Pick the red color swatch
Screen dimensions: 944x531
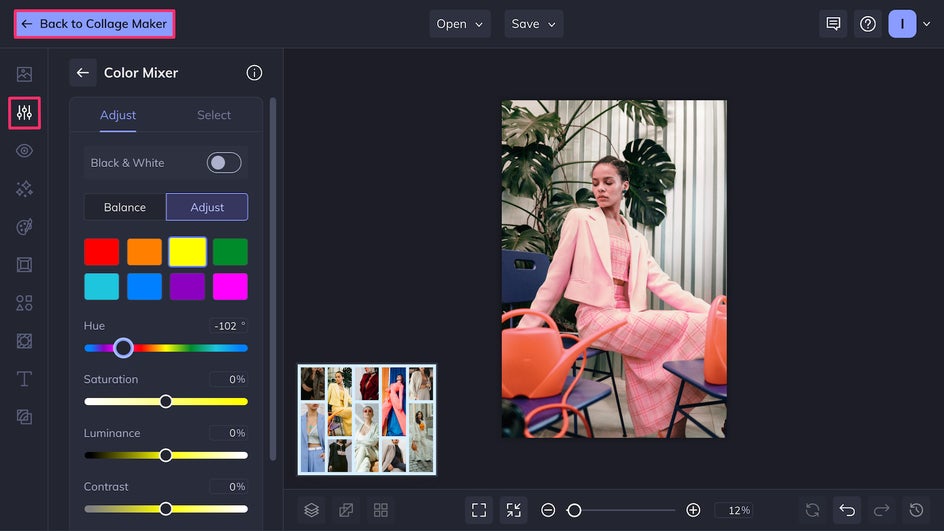[x=101, y=252]
